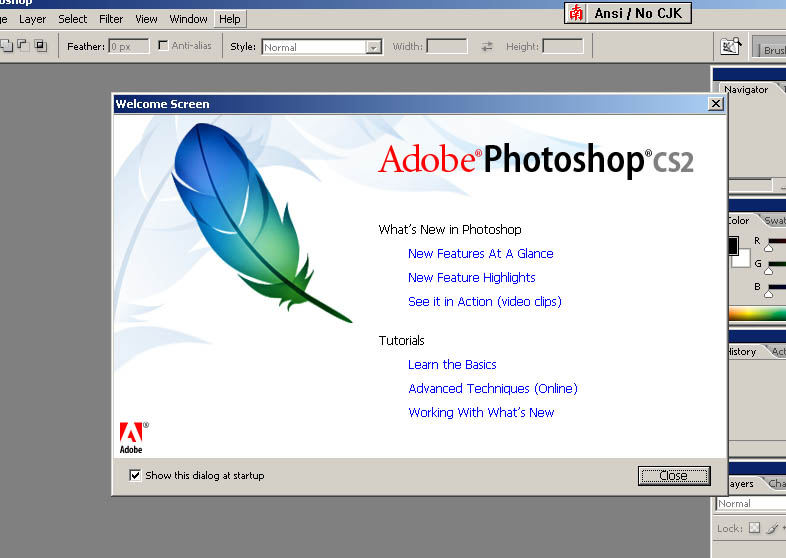This screenshot has width=786, height=558.
Task: Open Working With What's New link
Action: [481, 412]
